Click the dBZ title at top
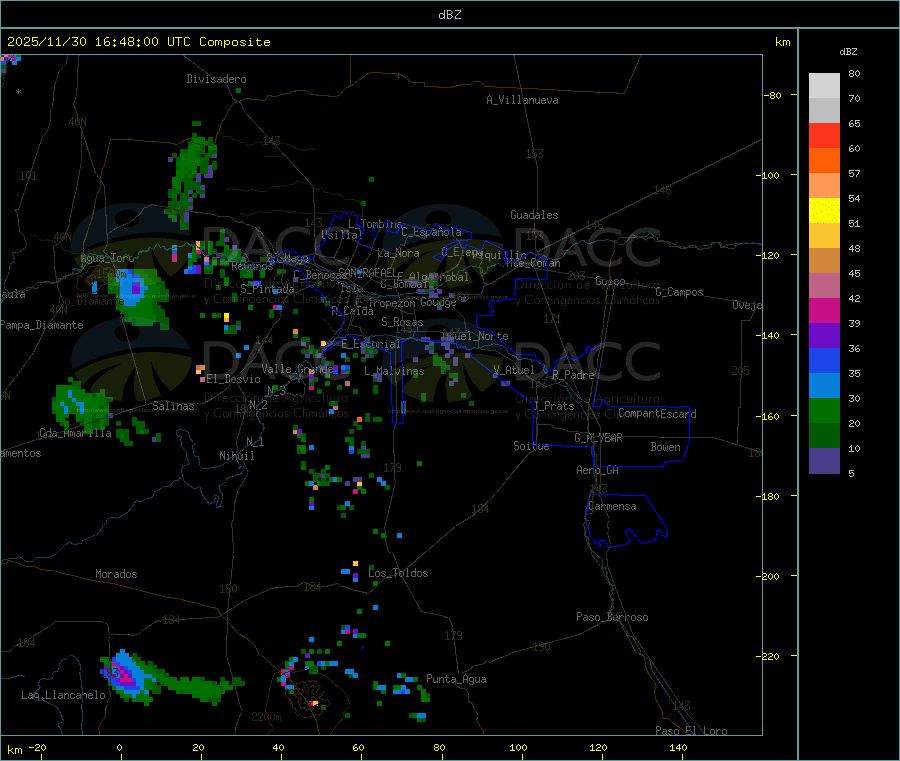This screenshot has height=761, width=900. 449,15
